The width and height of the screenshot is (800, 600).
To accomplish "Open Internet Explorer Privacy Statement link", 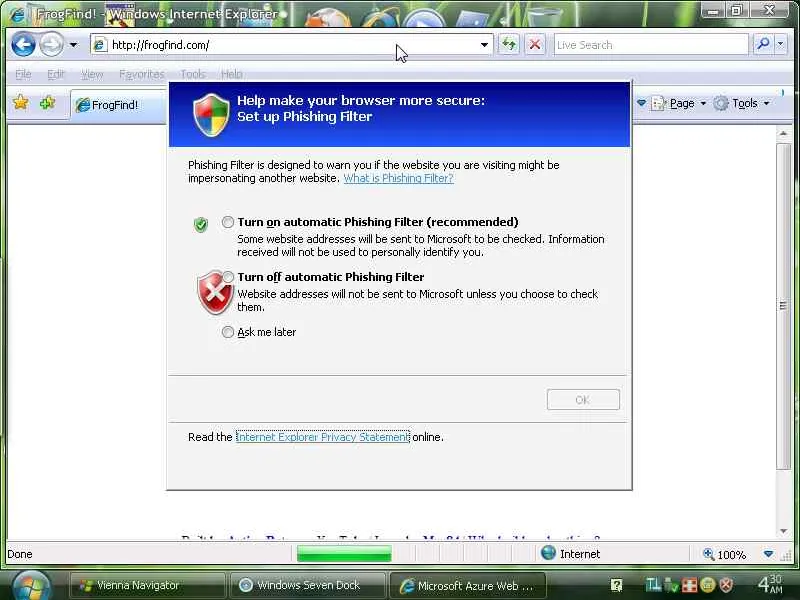I will tap(323, 437).
